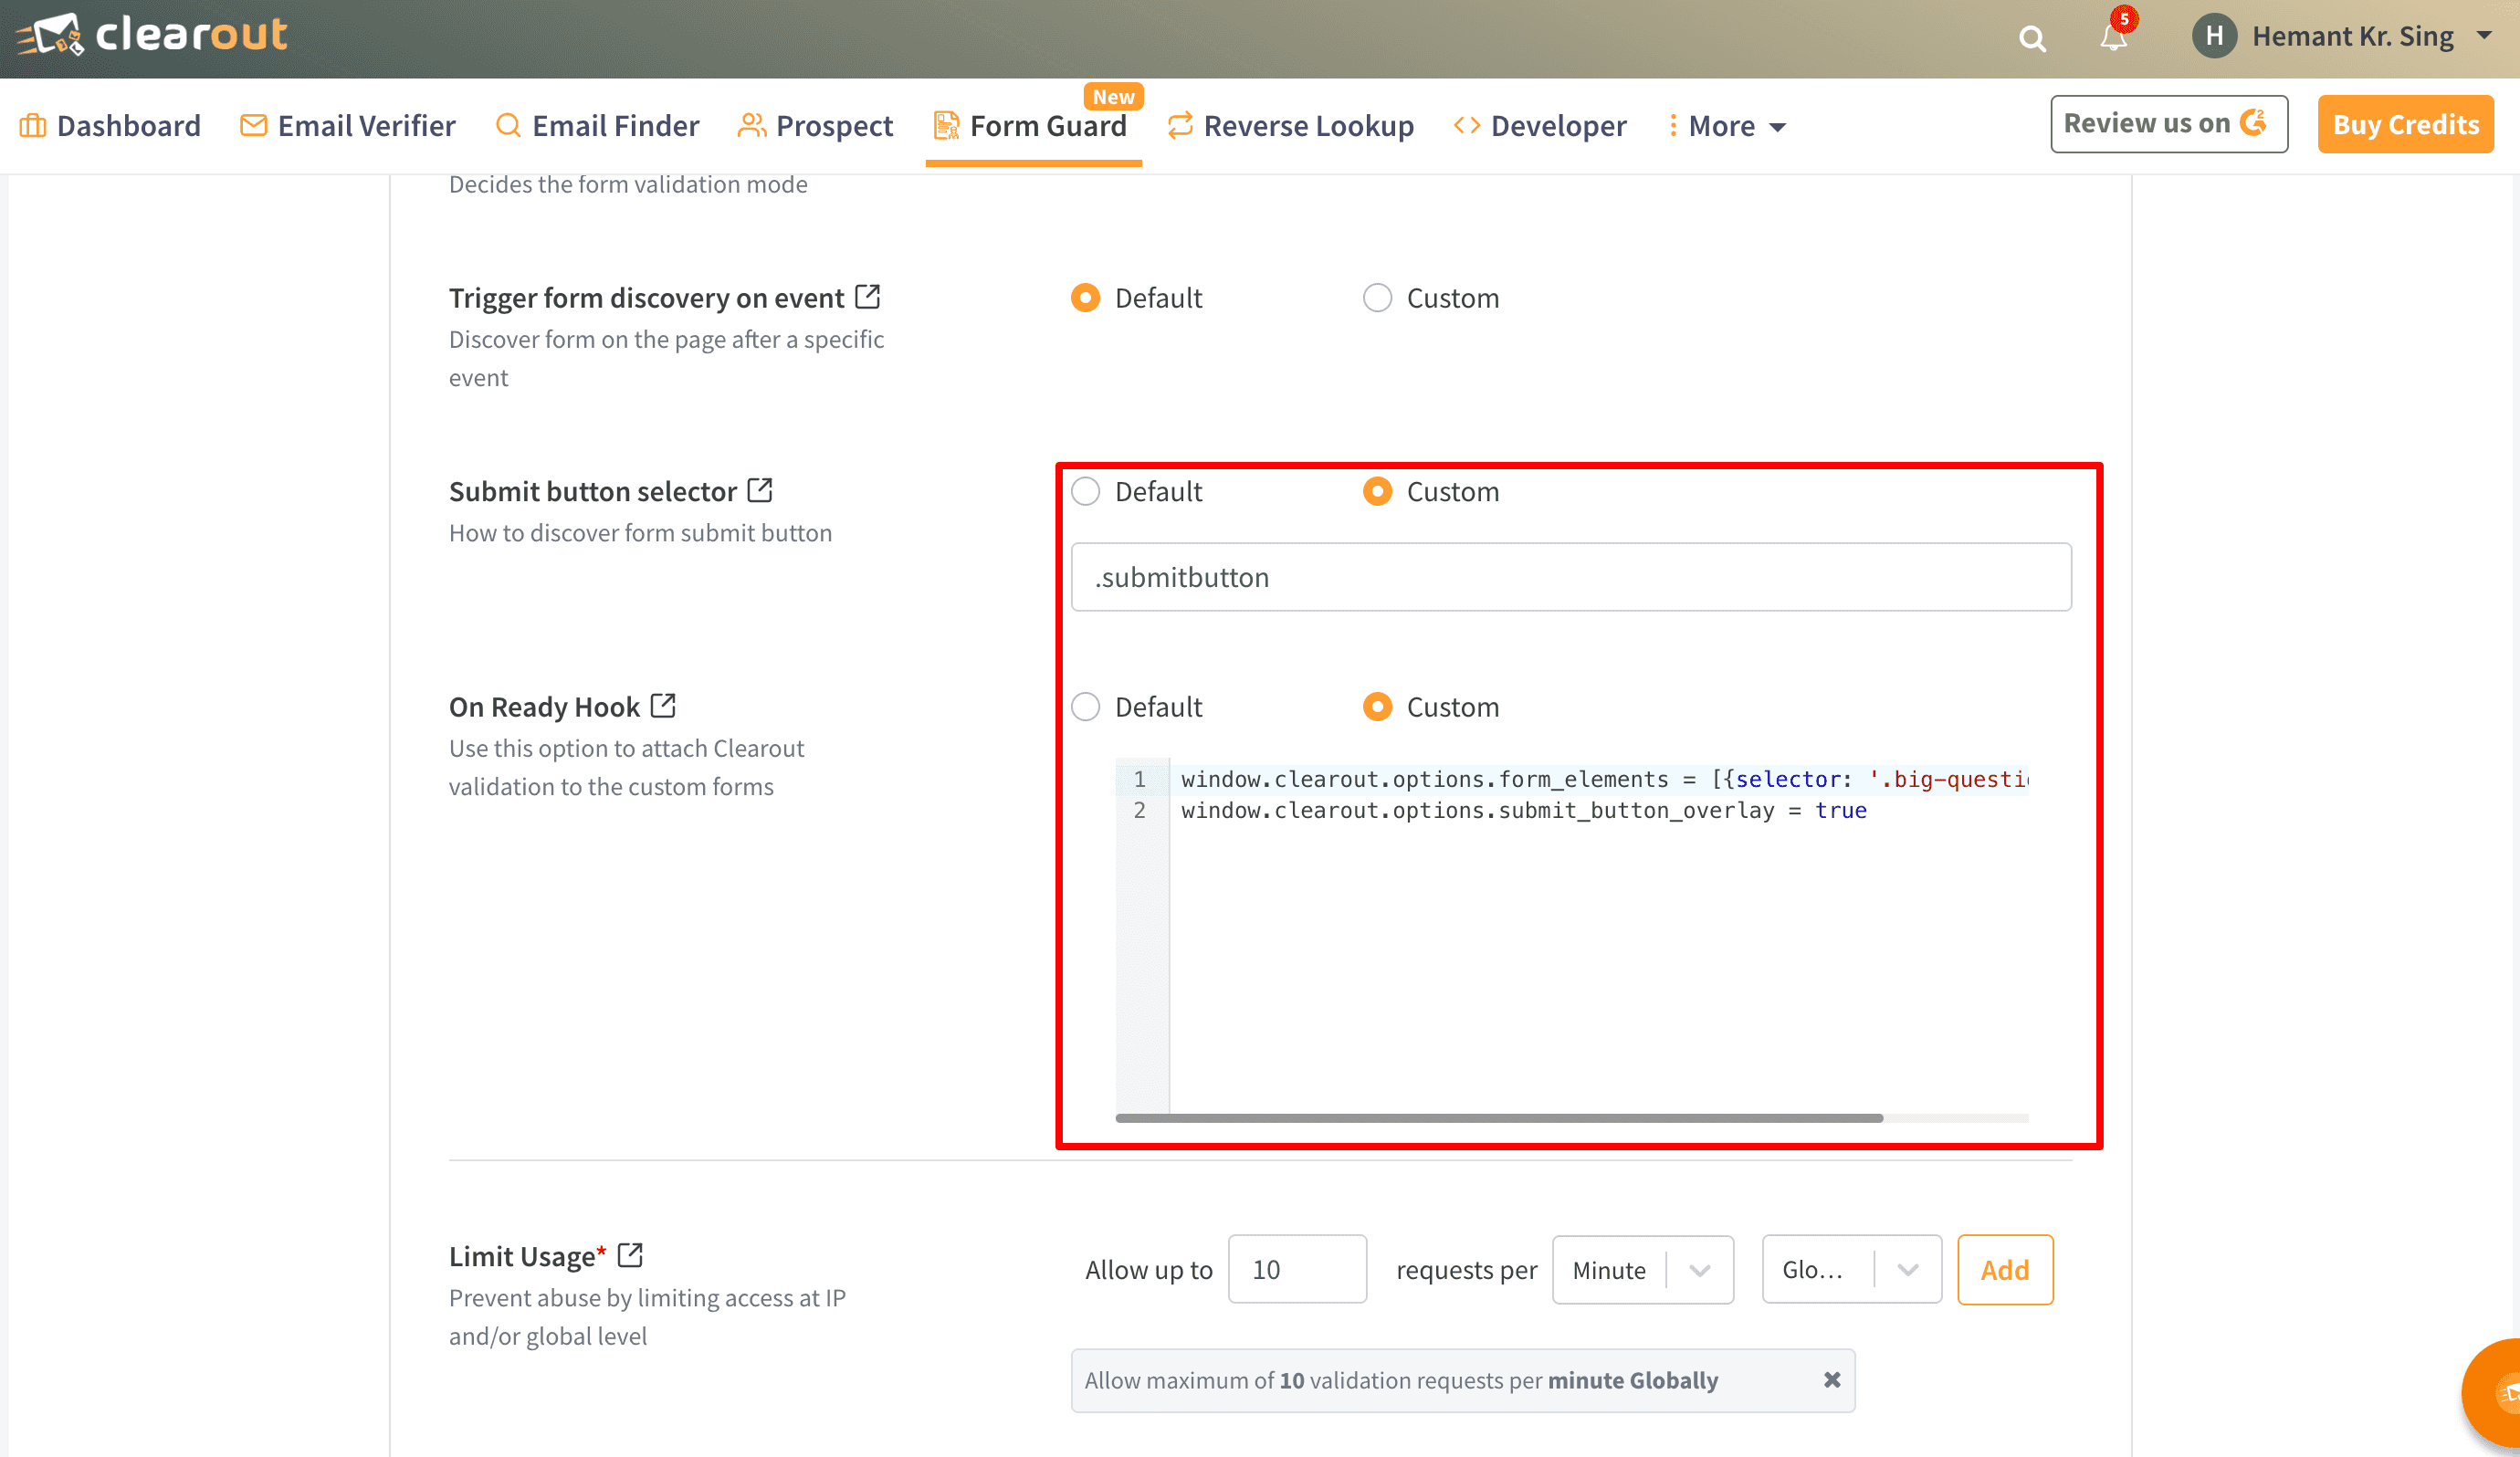
Task: Select Default for On Ready Hook
Action: click(1085, 706)
